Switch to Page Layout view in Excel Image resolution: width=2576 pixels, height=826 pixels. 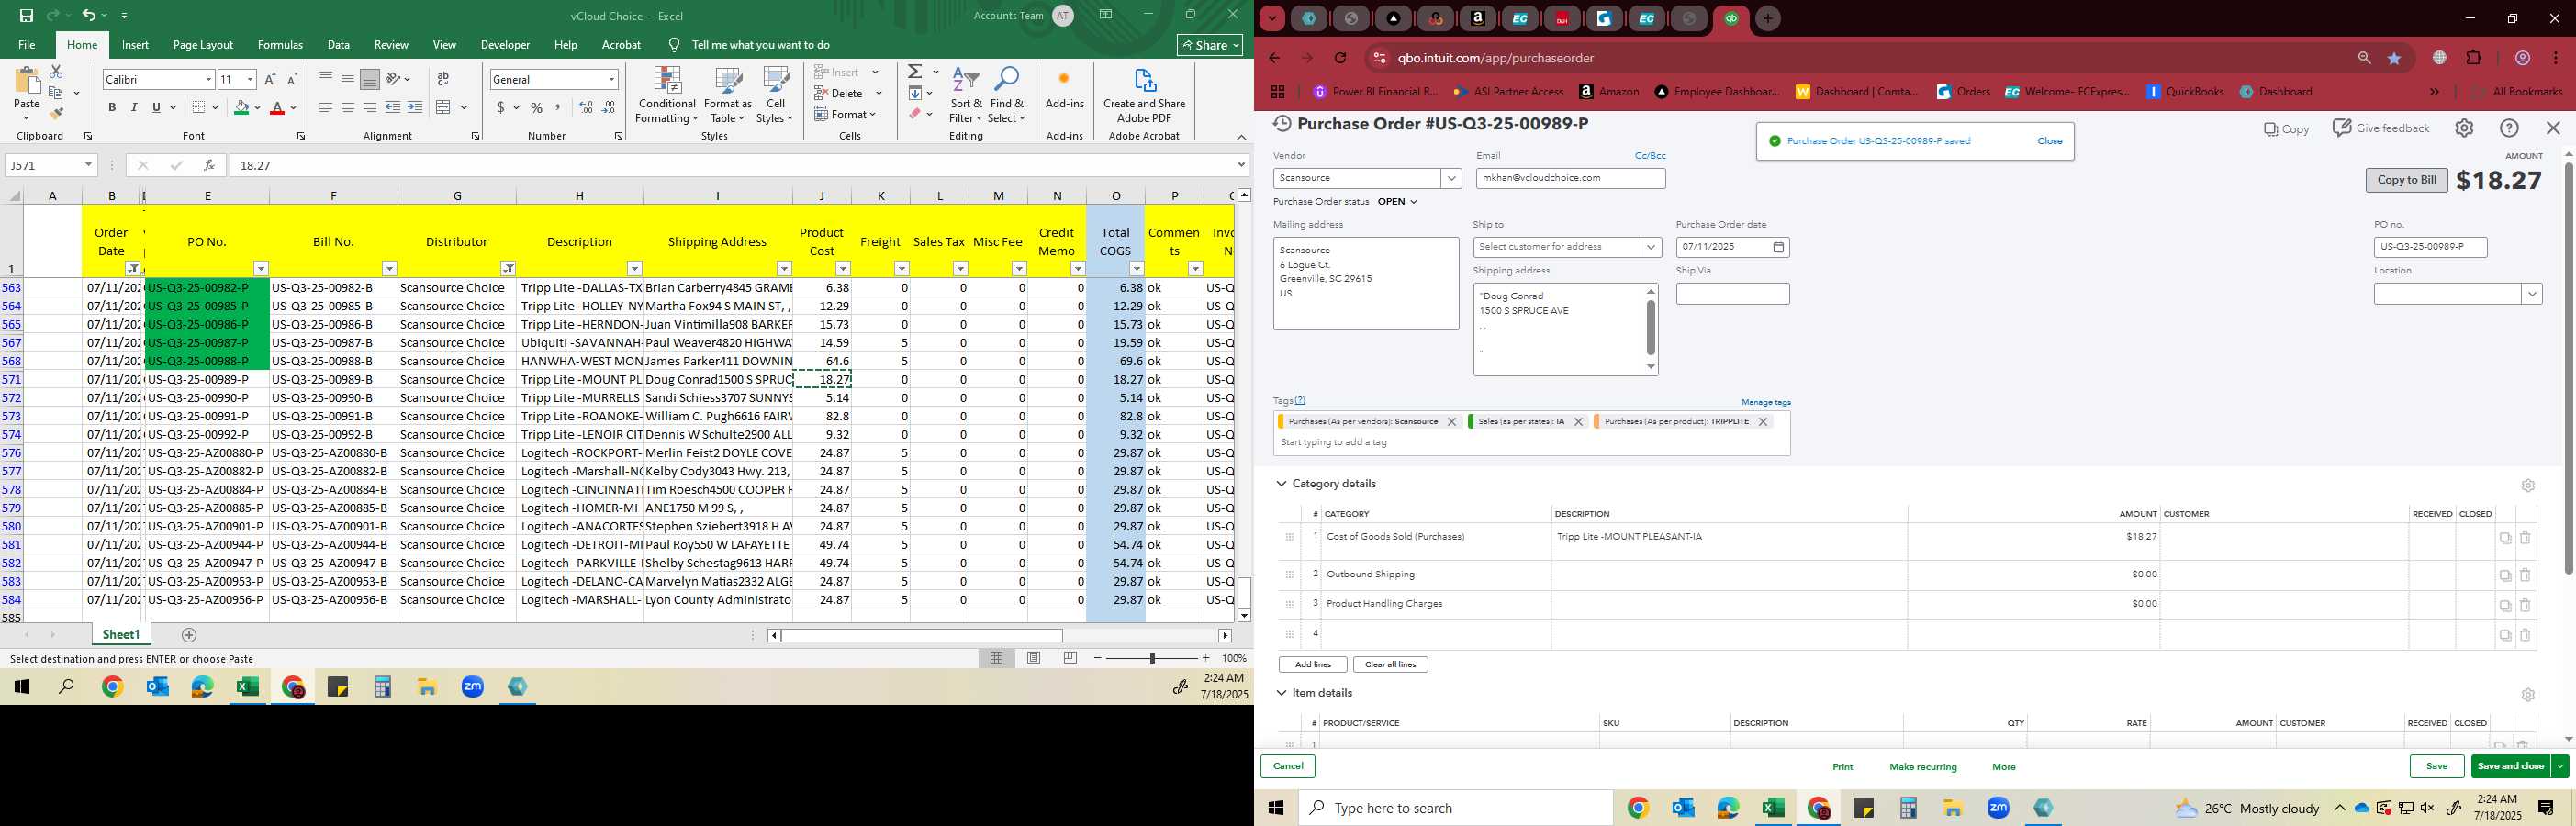[x=1033, y=658]
